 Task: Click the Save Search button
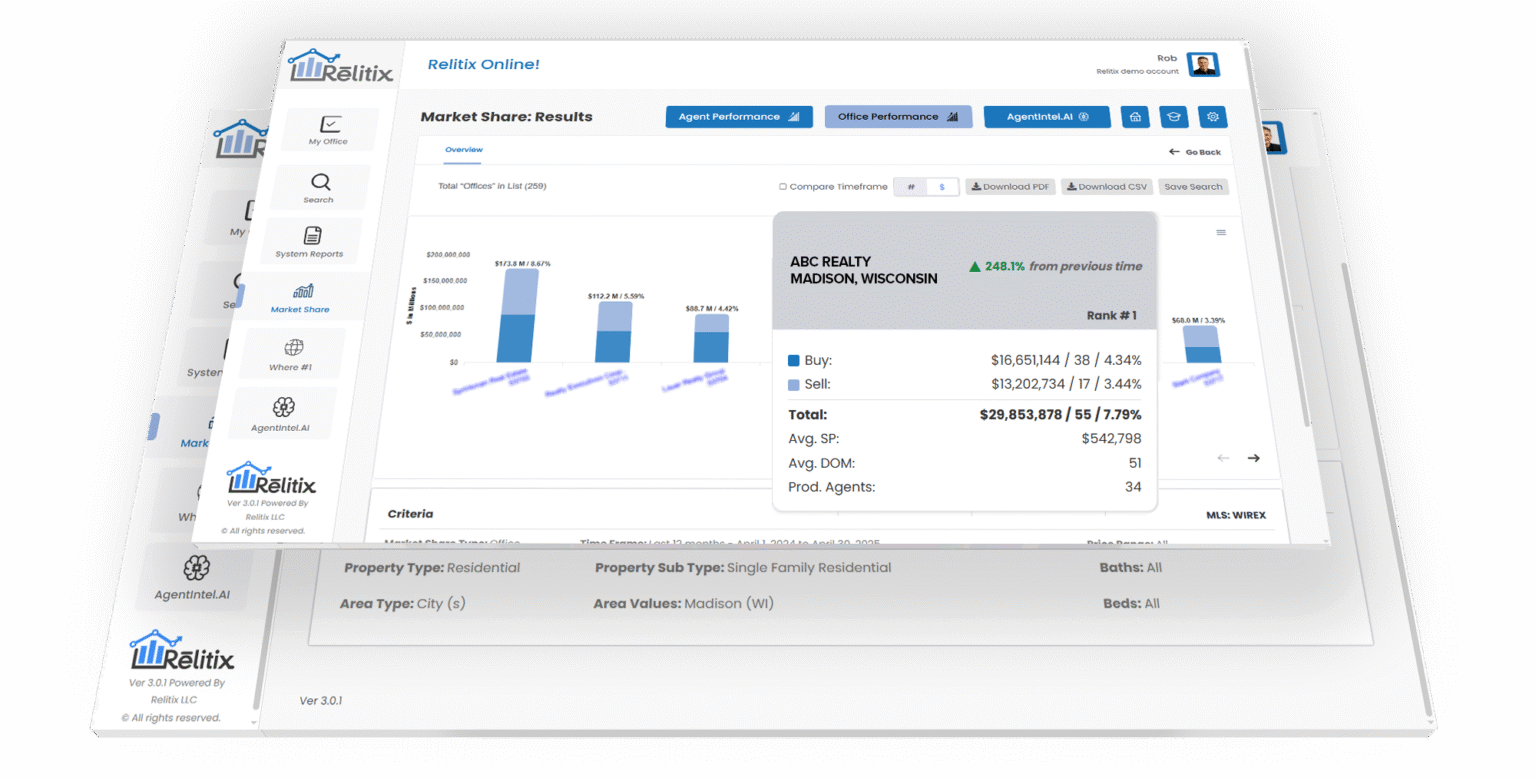click(1193, 187)
